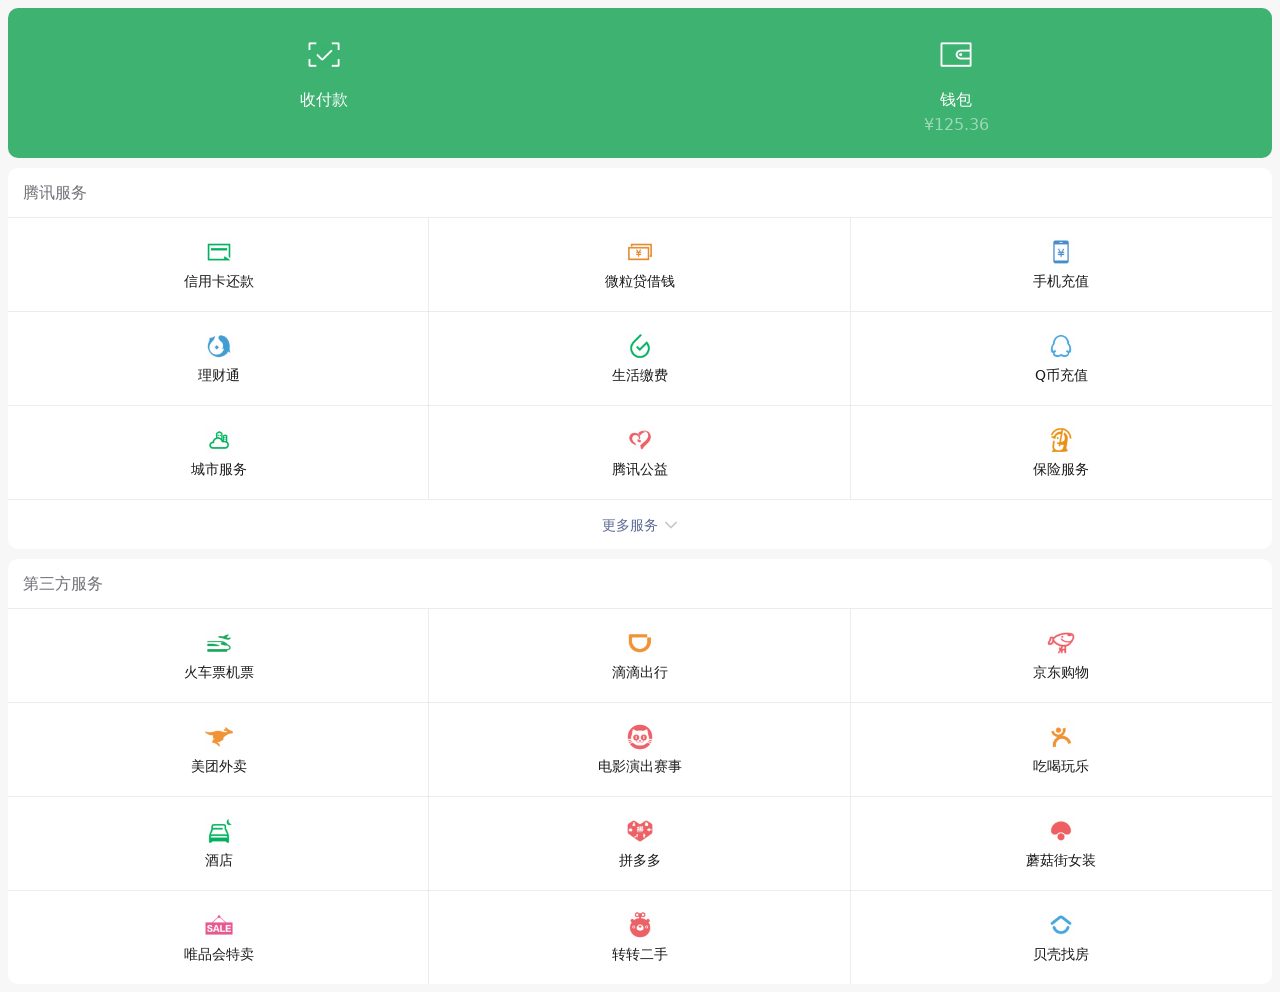Click the 京东购物 label
Viewport: 1280px width, 992px height.
[x=1061, y=673]
